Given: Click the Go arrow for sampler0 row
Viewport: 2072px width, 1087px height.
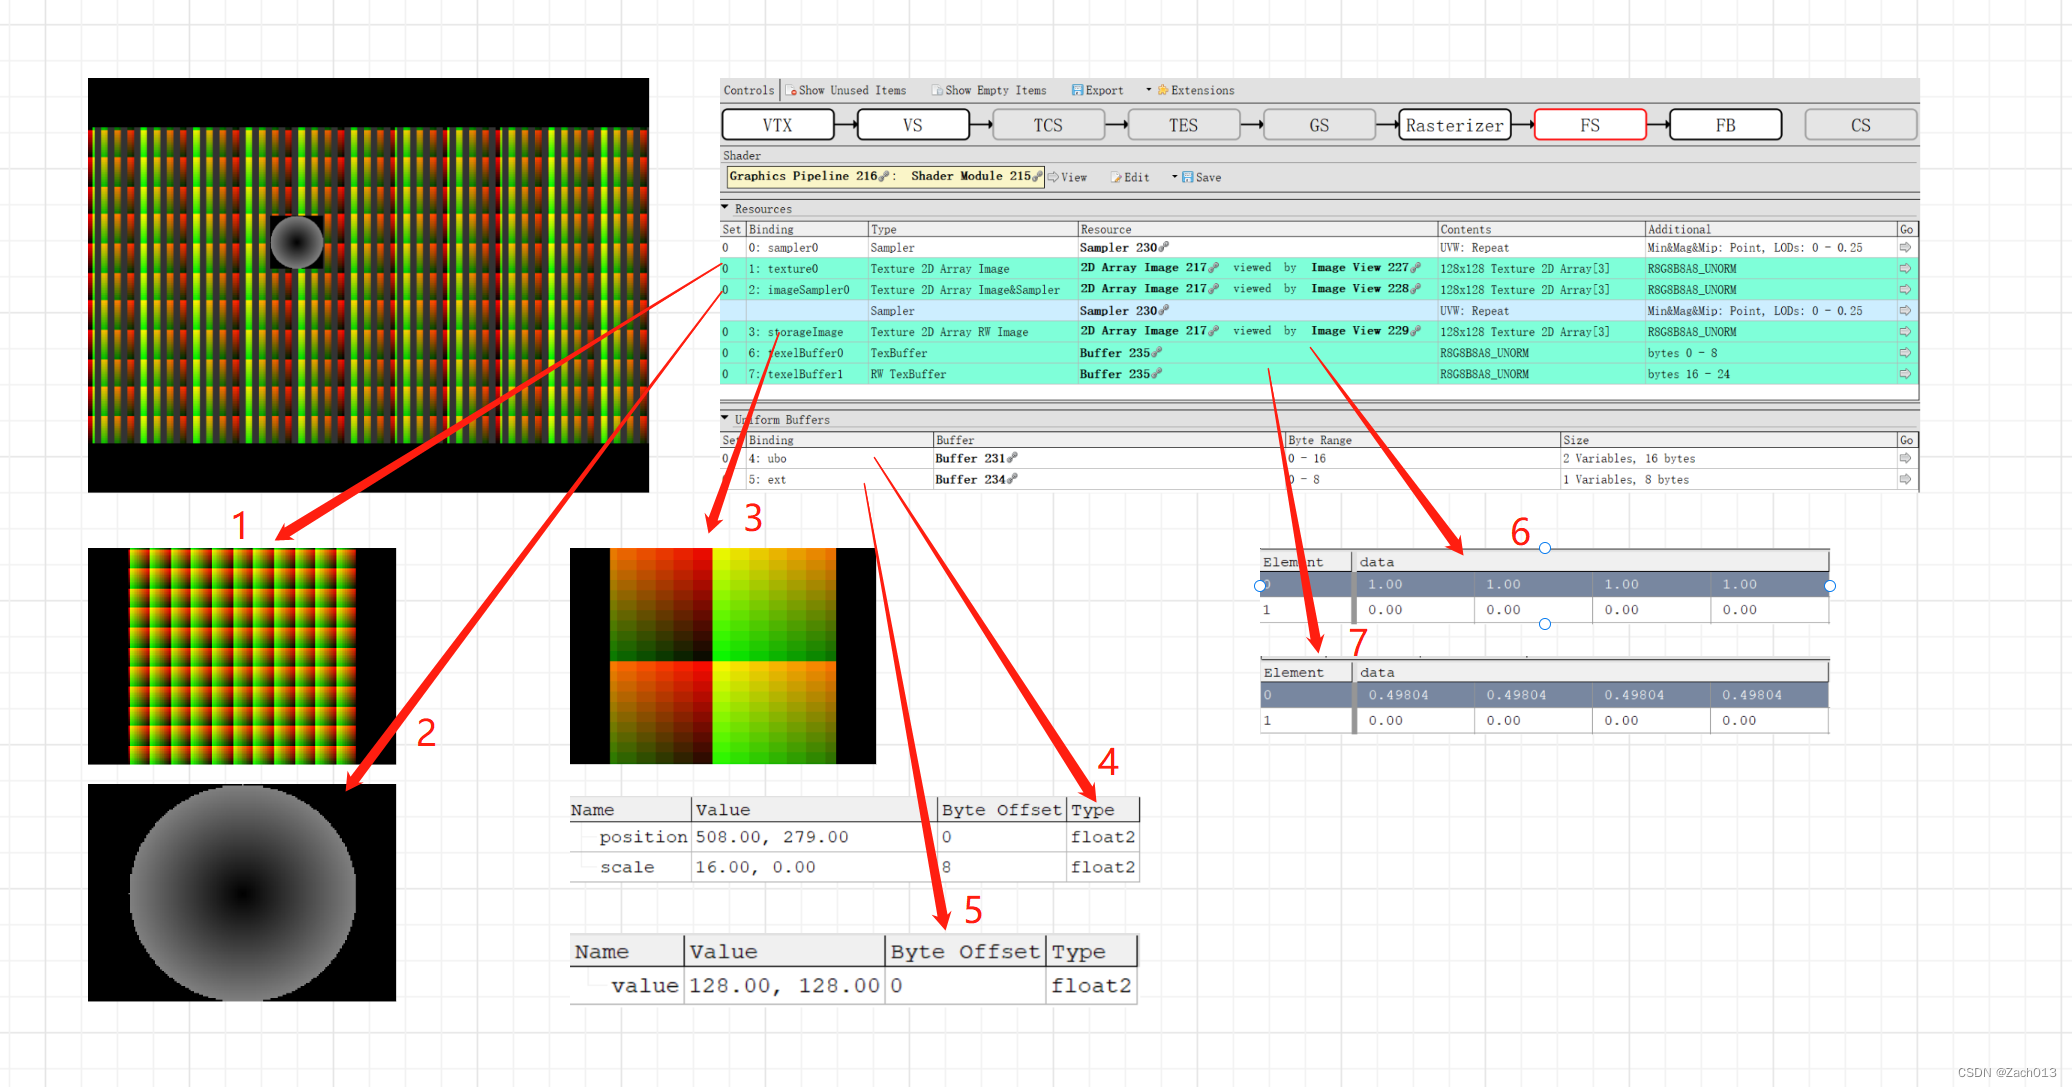Looking at the screenshot, I should tap(1905, 248).
